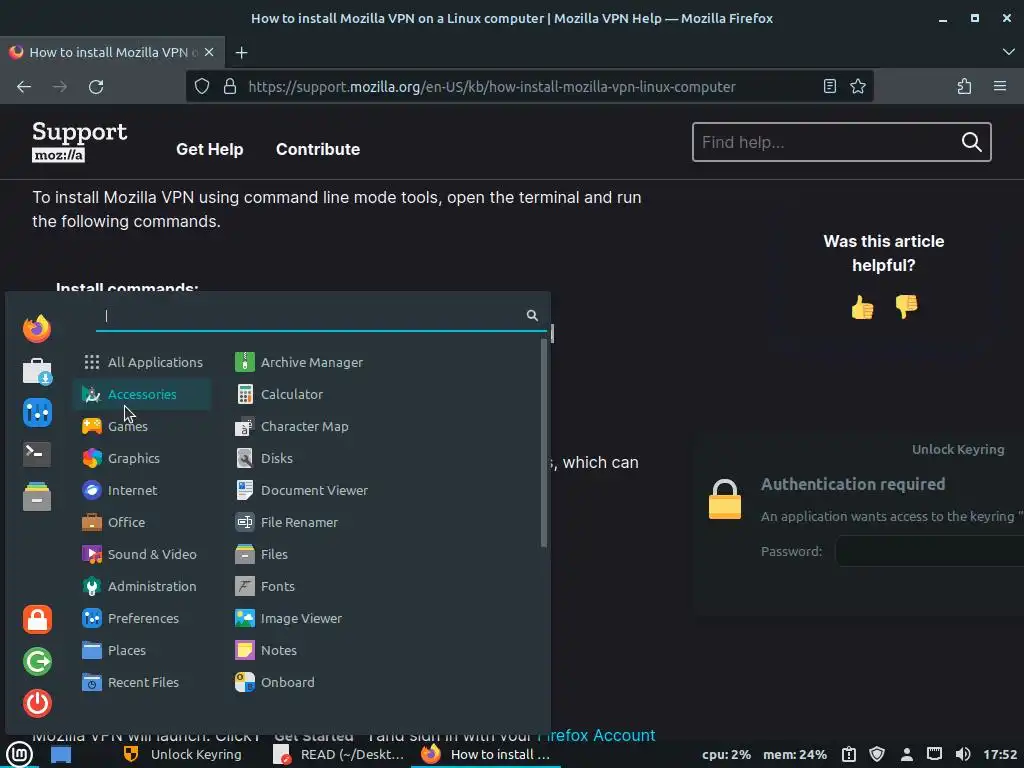
Task: Click the volume speaker tray icon
Action: pyautogui.click(x=962, y=754)
